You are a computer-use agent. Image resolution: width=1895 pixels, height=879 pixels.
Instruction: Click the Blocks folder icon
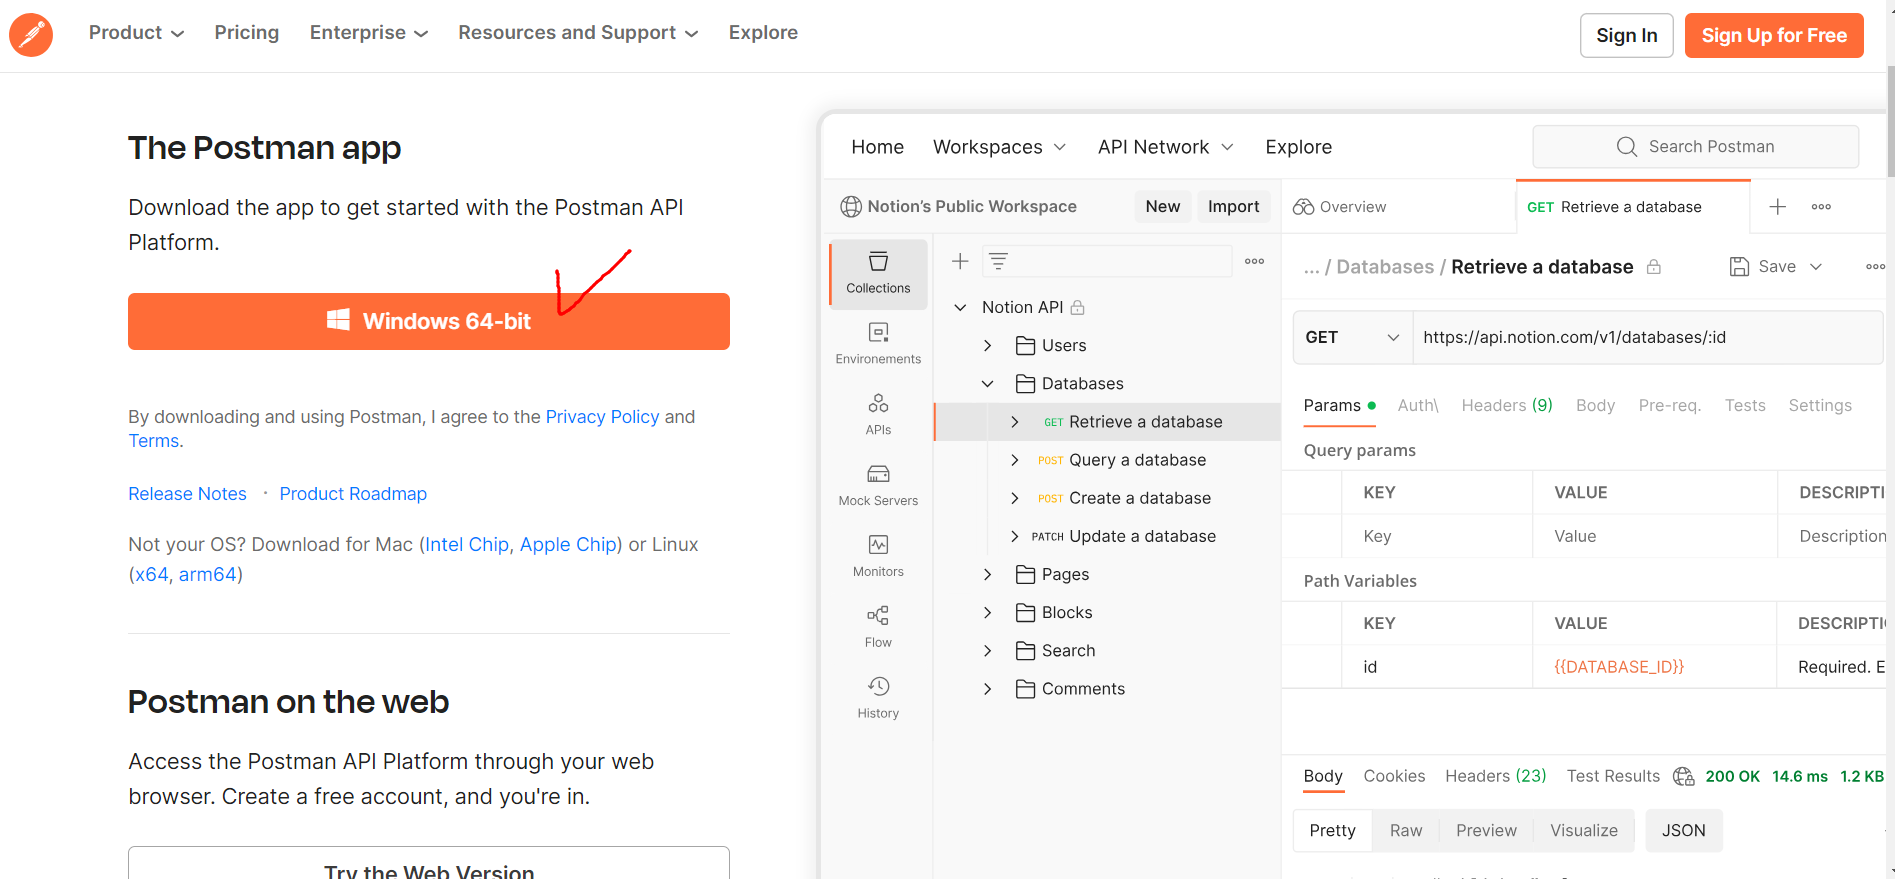[x=1025, y=613]
